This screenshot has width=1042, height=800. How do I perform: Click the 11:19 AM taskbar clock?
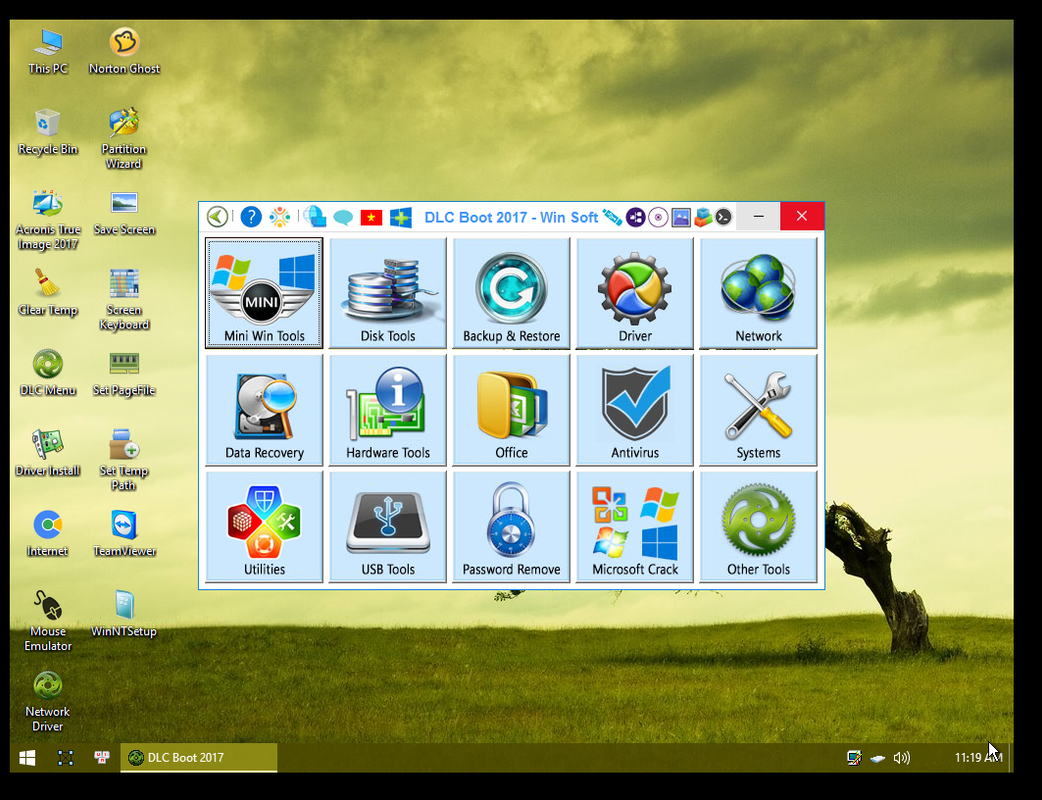pyautogui.click(x=978, y=757)
